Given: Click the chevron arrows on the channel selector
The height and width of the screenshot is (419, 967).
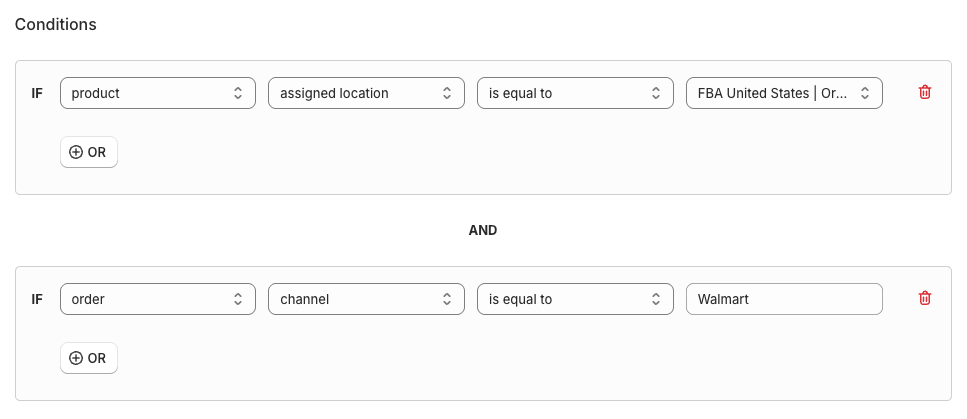Looking at the screenshot, I should pos(446,299).
